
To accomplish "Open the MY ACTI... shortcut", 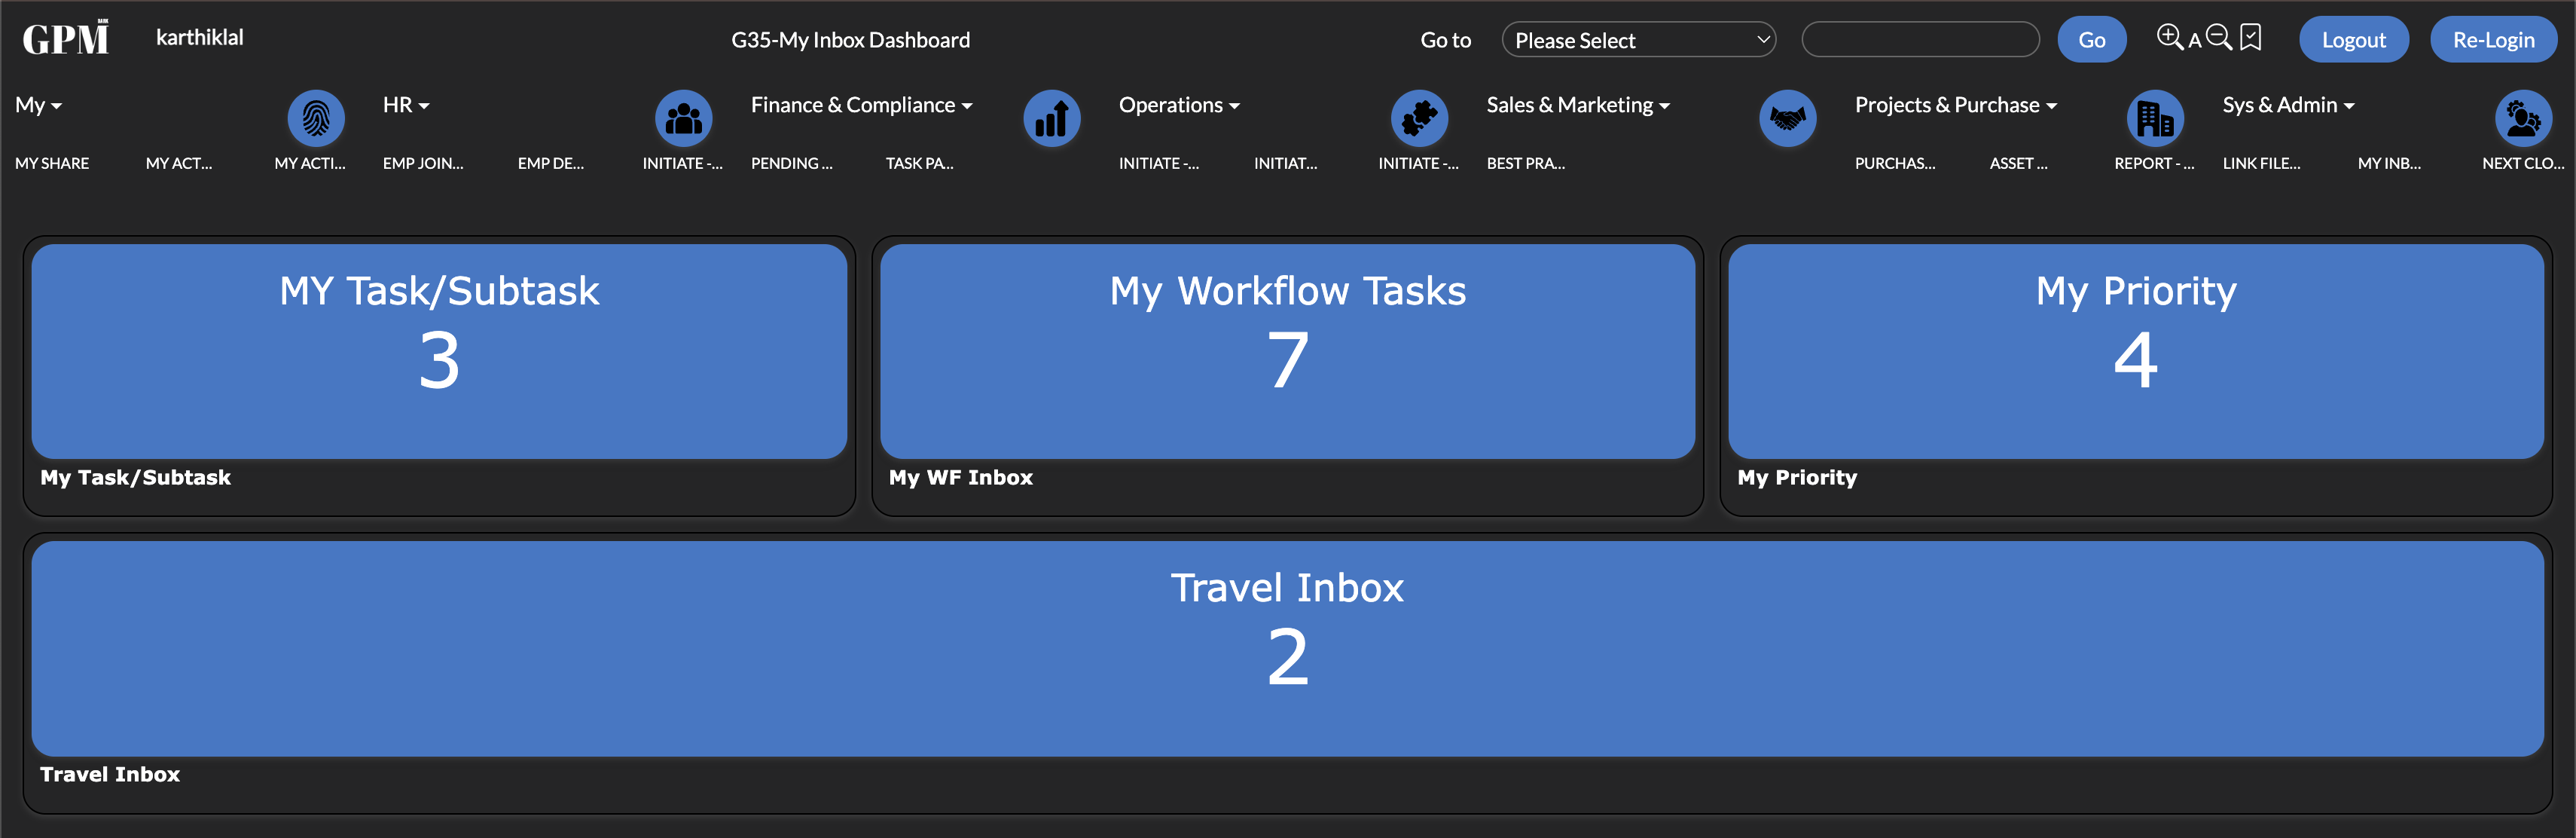I will [310, 163].
